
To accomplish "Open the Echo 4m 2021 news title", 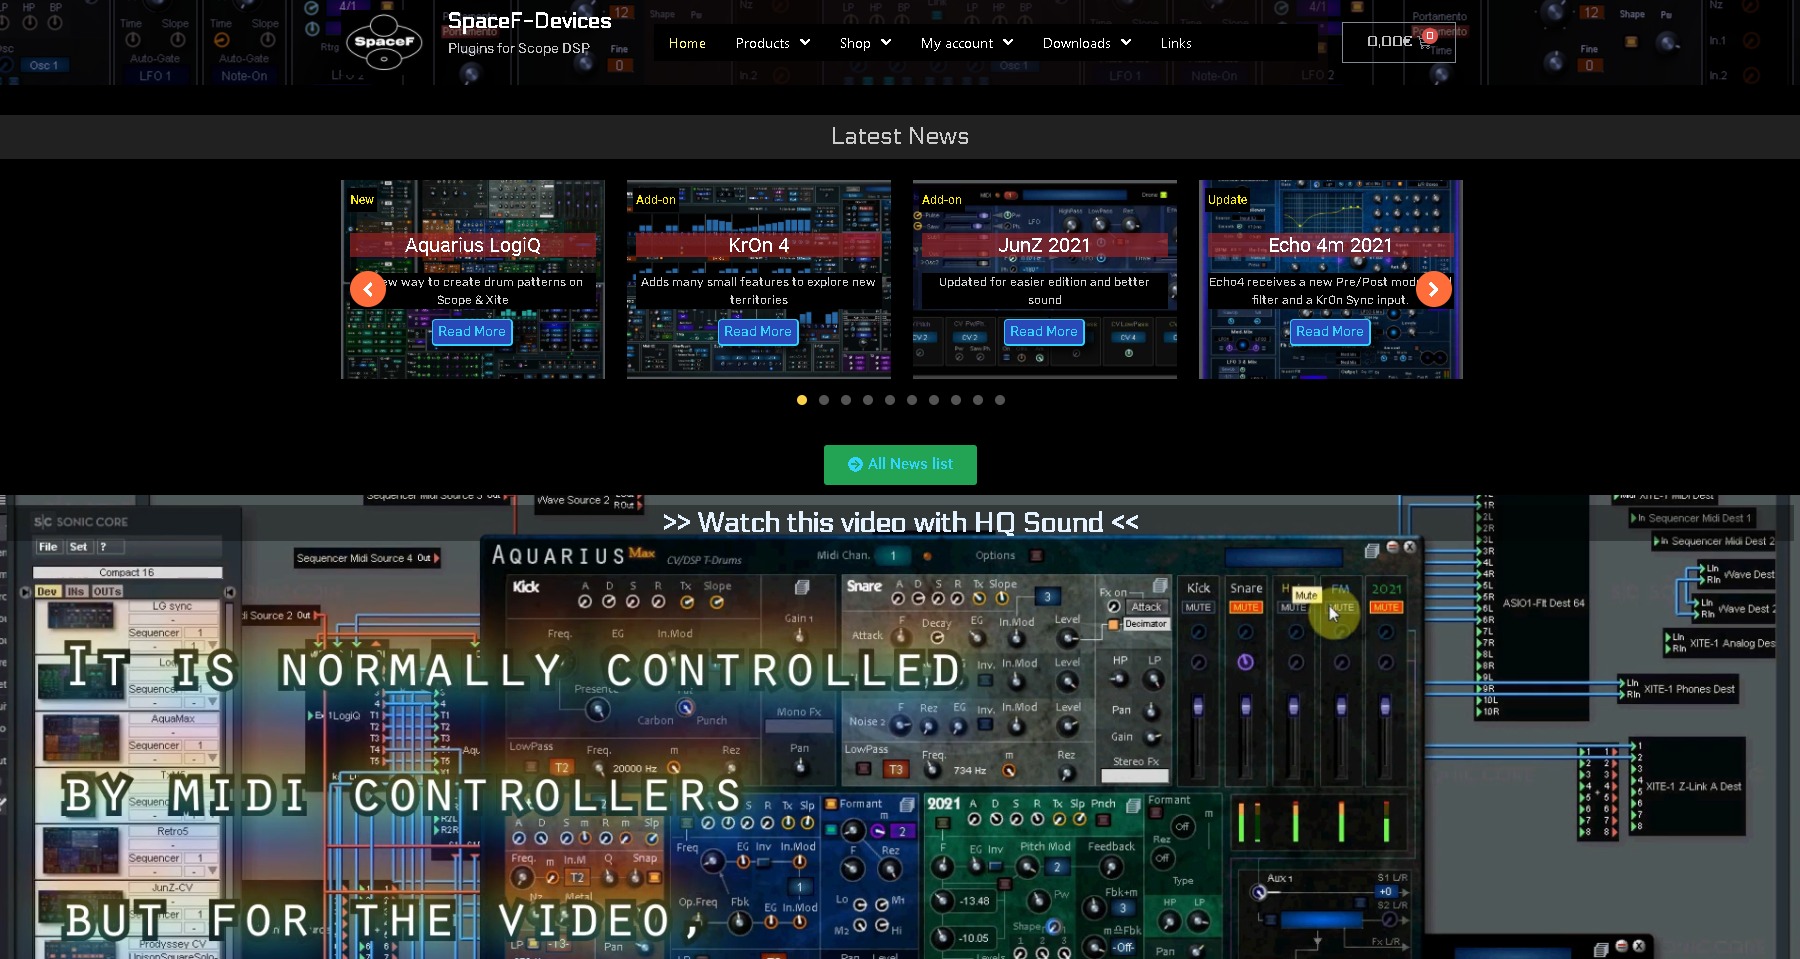I will pos(1330,245).
